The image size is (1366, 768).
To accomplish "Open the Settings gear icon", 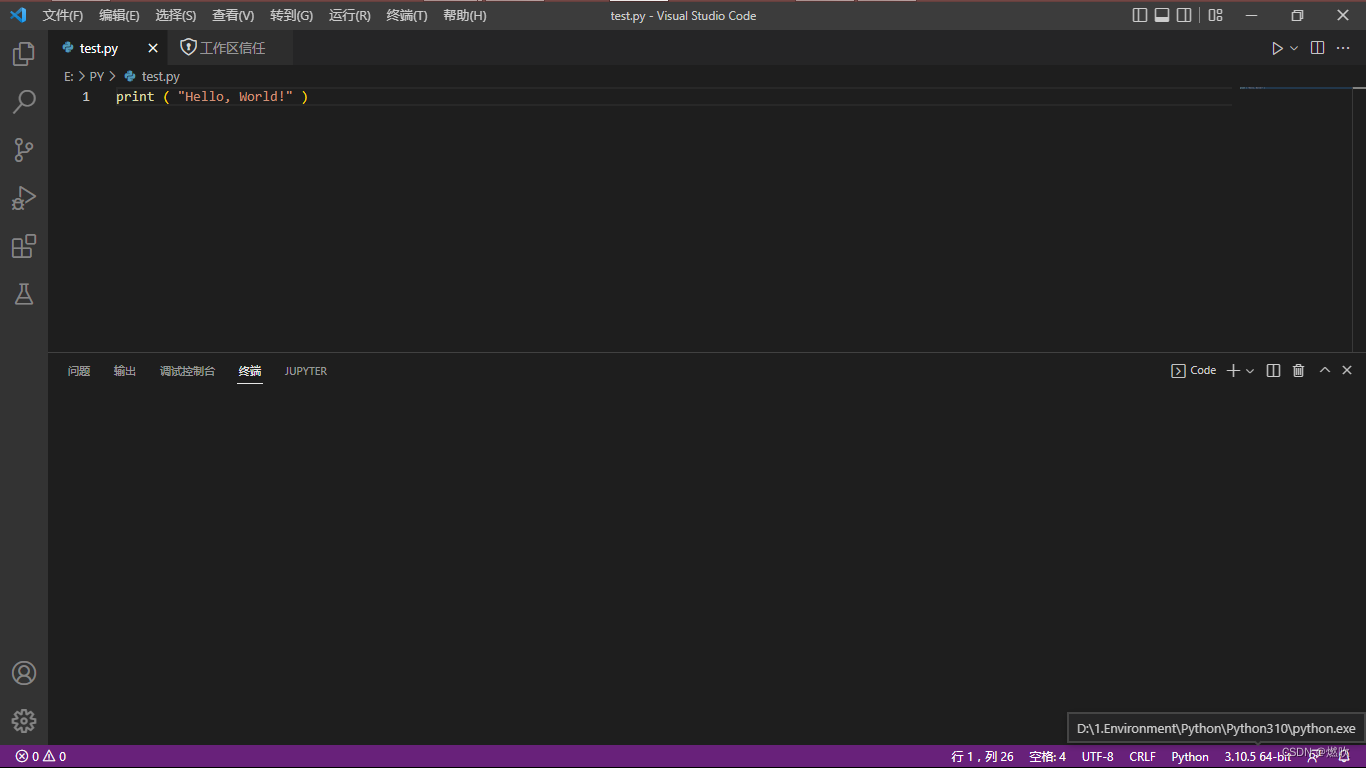I will pos(24,720).
